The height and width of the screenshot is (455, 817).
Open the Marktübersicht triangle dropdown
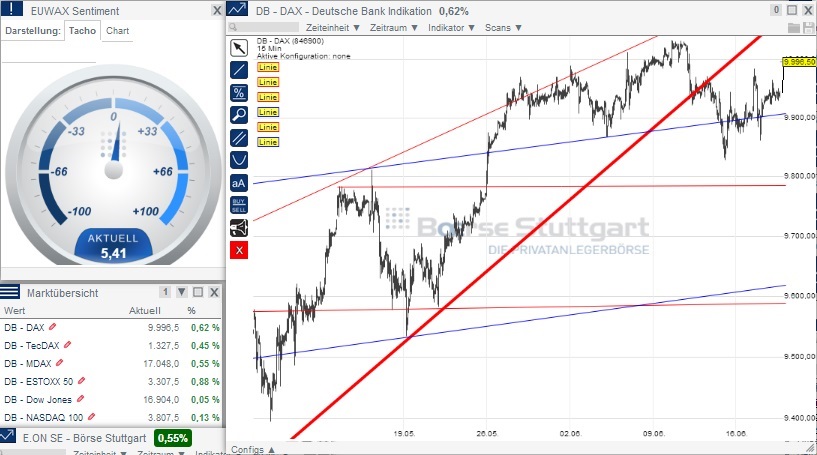coord(182,292)
